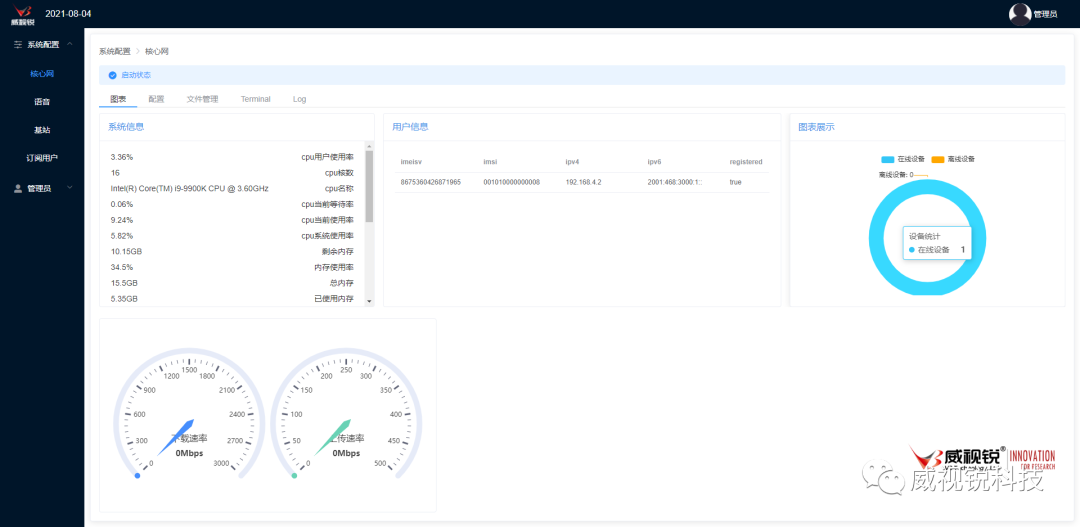The image size is (1080, 527).
Task: Switch to the 文件管理 tab
Action: click(x=202, y=99)
